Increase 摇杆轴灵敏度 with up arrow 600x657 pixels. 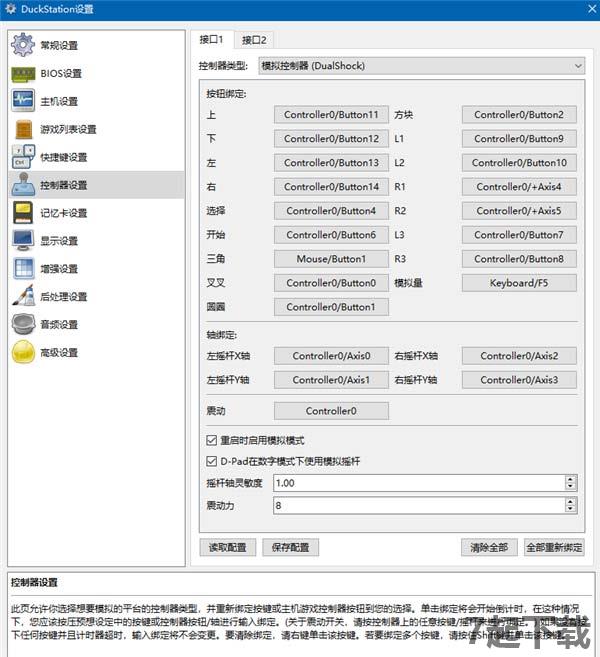(570, 479)
